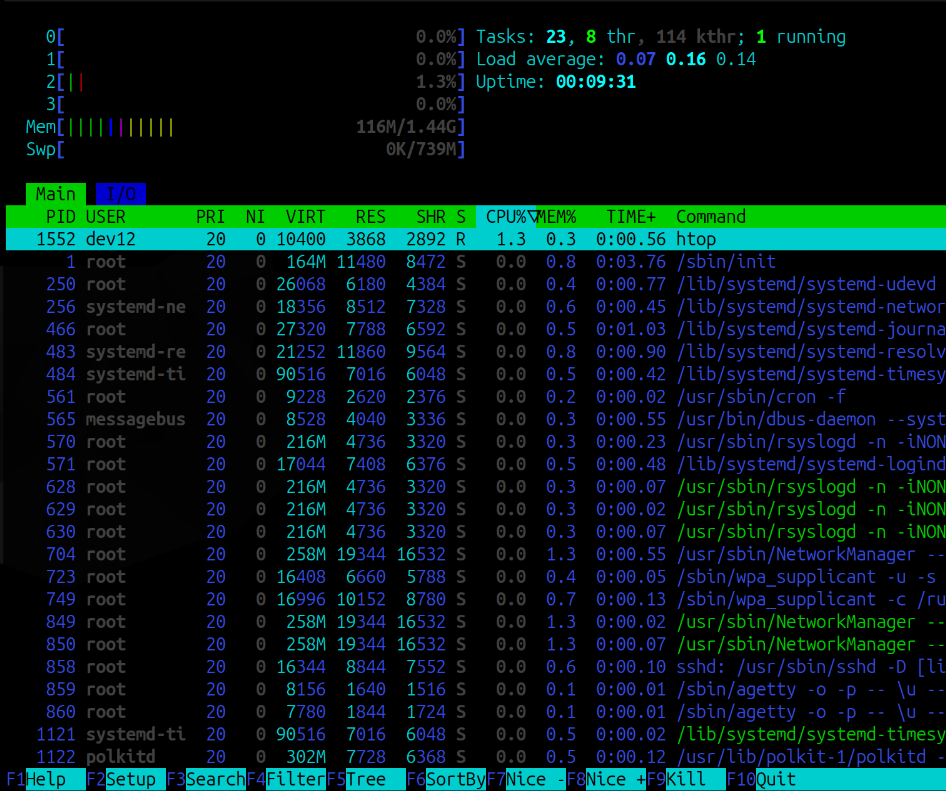Image resolution: width=946 pixels, height=791 pixels.
Task: Click the CPU 3 usage meter
Action: [x=255, y=104]
